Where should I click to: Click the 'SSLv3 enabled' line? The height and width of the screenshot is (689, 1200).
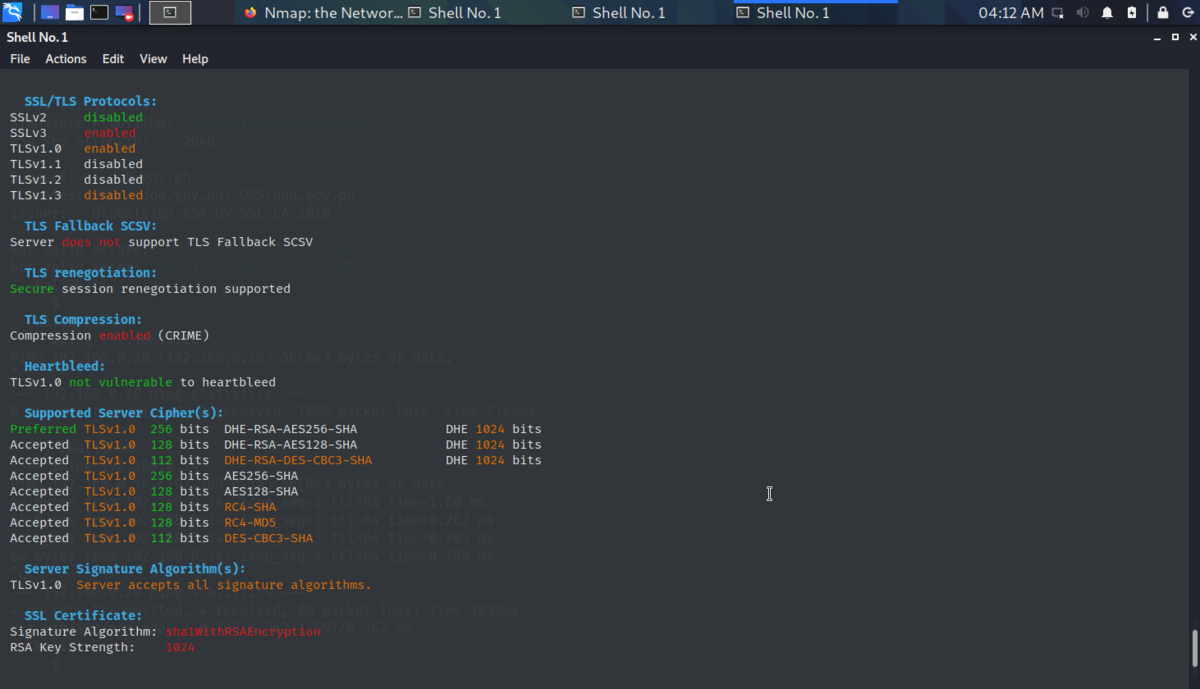click(73, 132)
